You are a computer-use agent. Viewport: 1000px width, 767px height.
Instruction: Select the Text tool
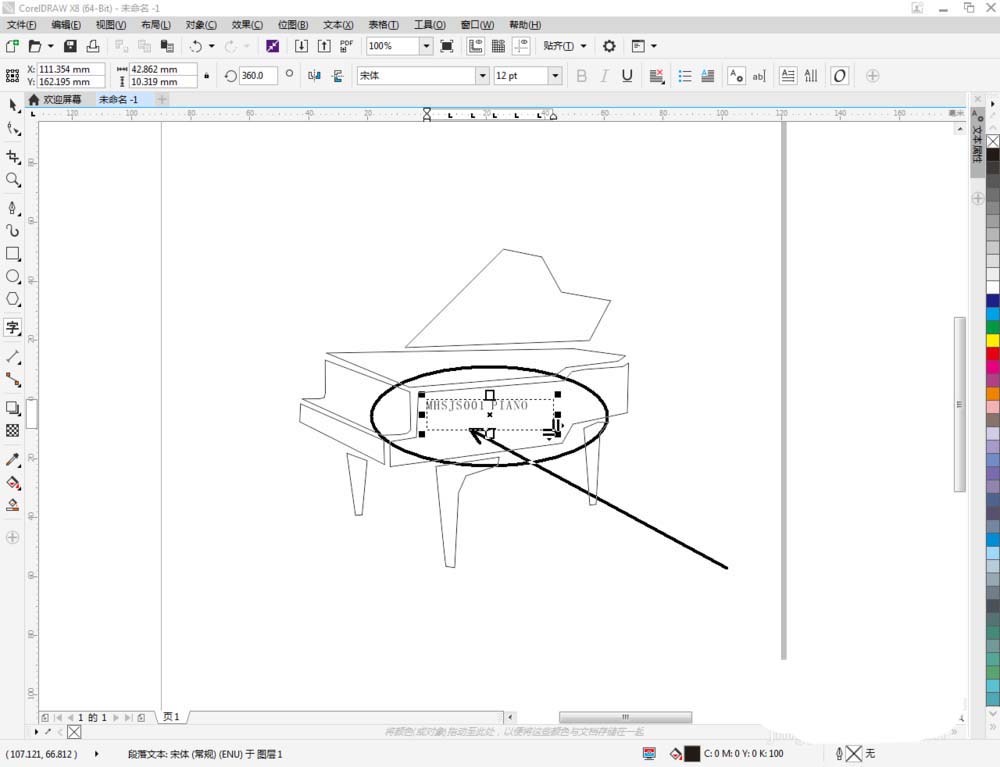coord(13,328)
